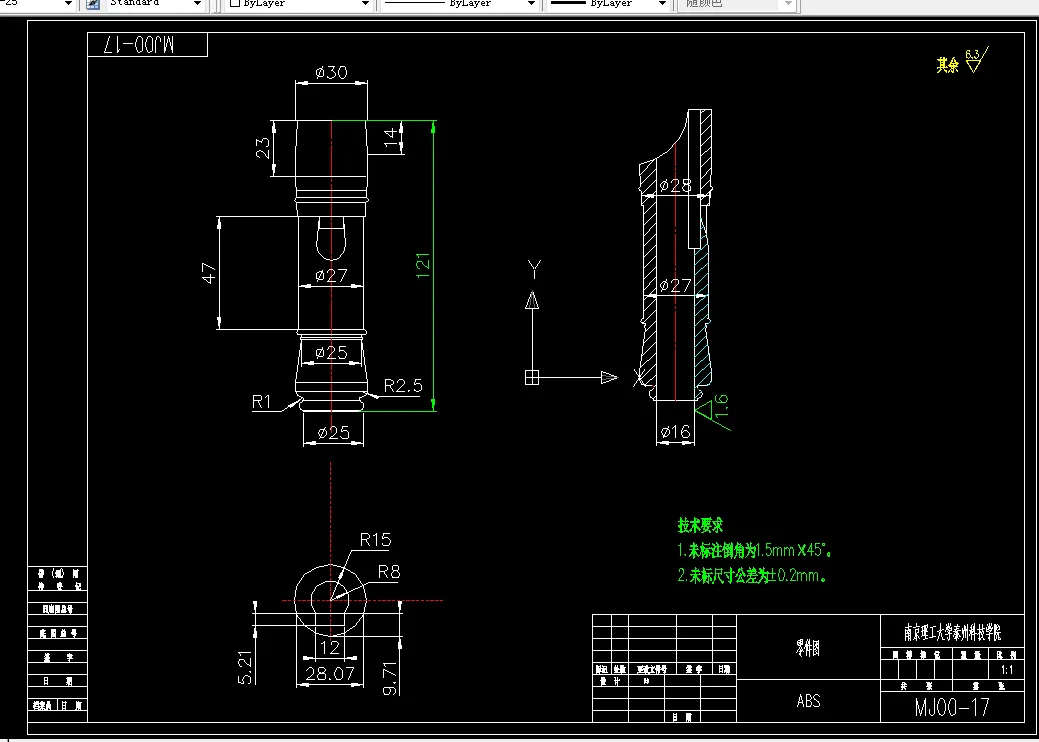Image resolution: width=1039 pixels, height=742 pixels.
Task: Select the R2.5 radius label
Action: point(403,386)
